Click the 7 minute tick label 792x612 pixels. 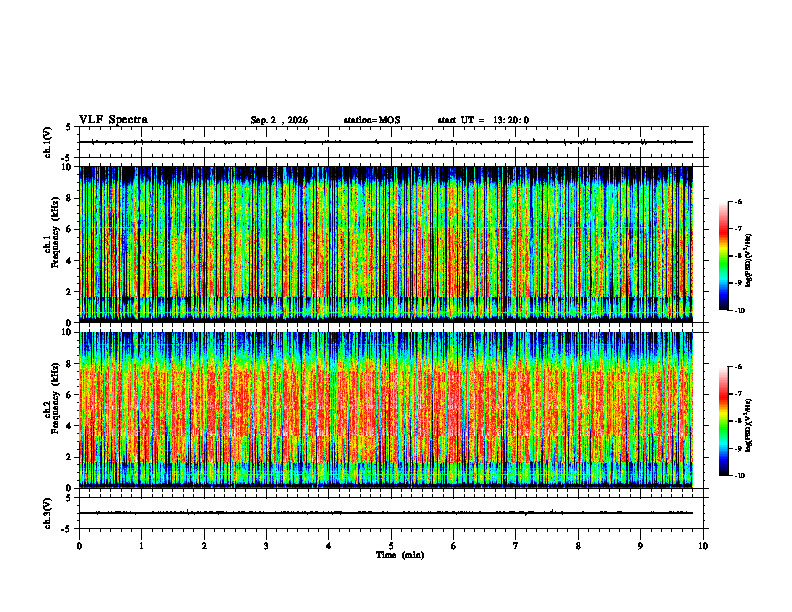click(x=516, y=546)
